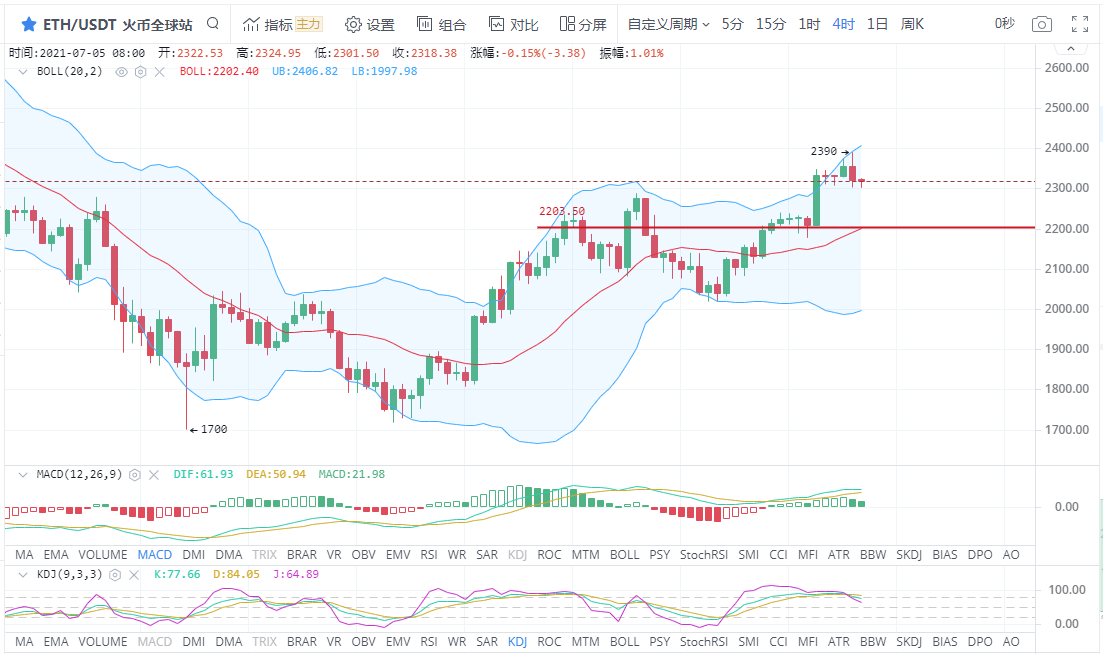The image size is (1103, 654).
Task: Select MTM tab in bottom indicator row
Action: [x=585, y=642]
